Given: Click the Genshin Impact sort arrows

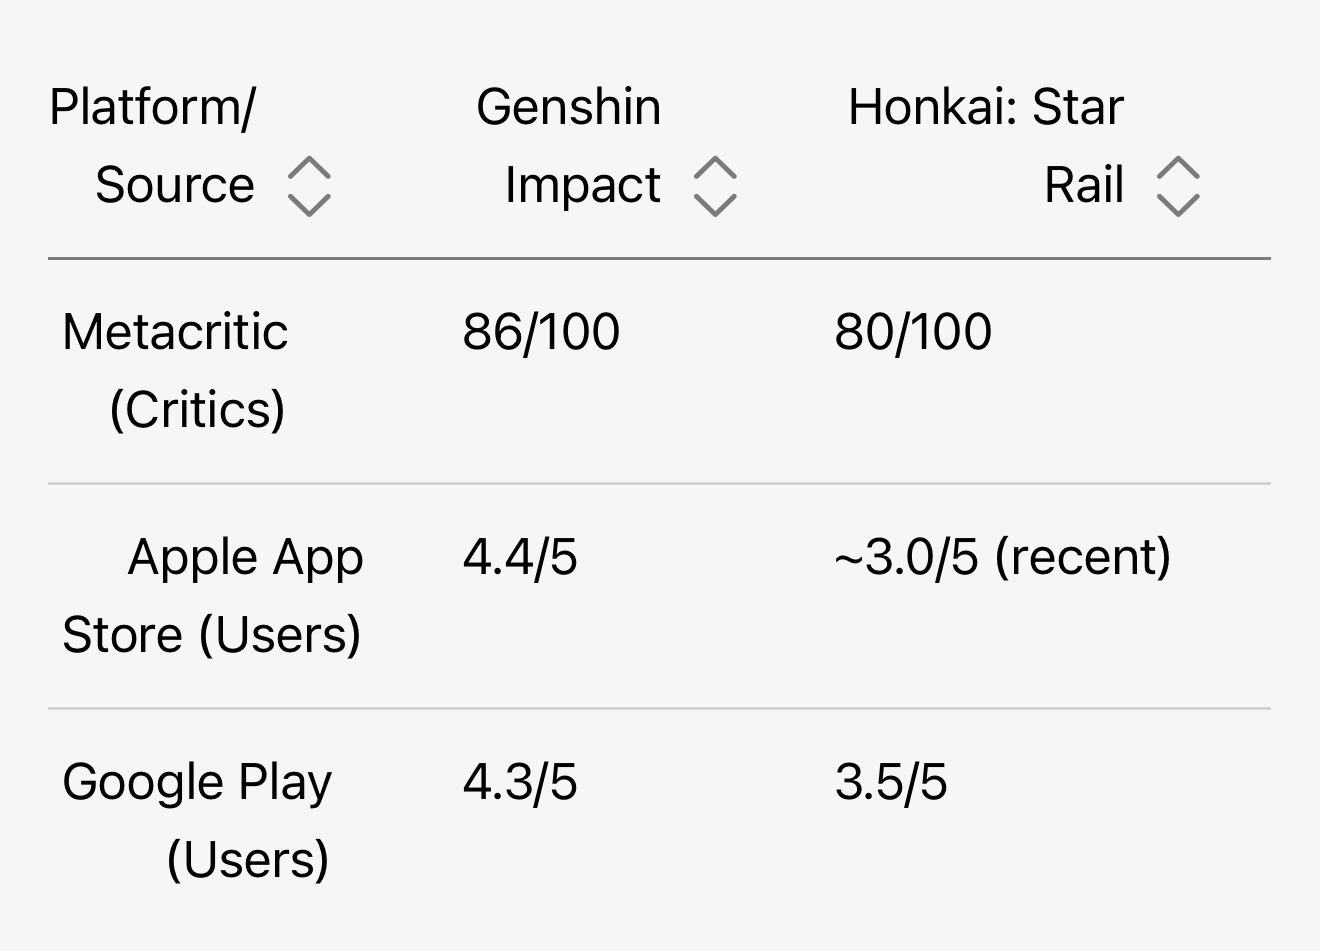Looking at the screenshot, I should [x=715, y=186].
